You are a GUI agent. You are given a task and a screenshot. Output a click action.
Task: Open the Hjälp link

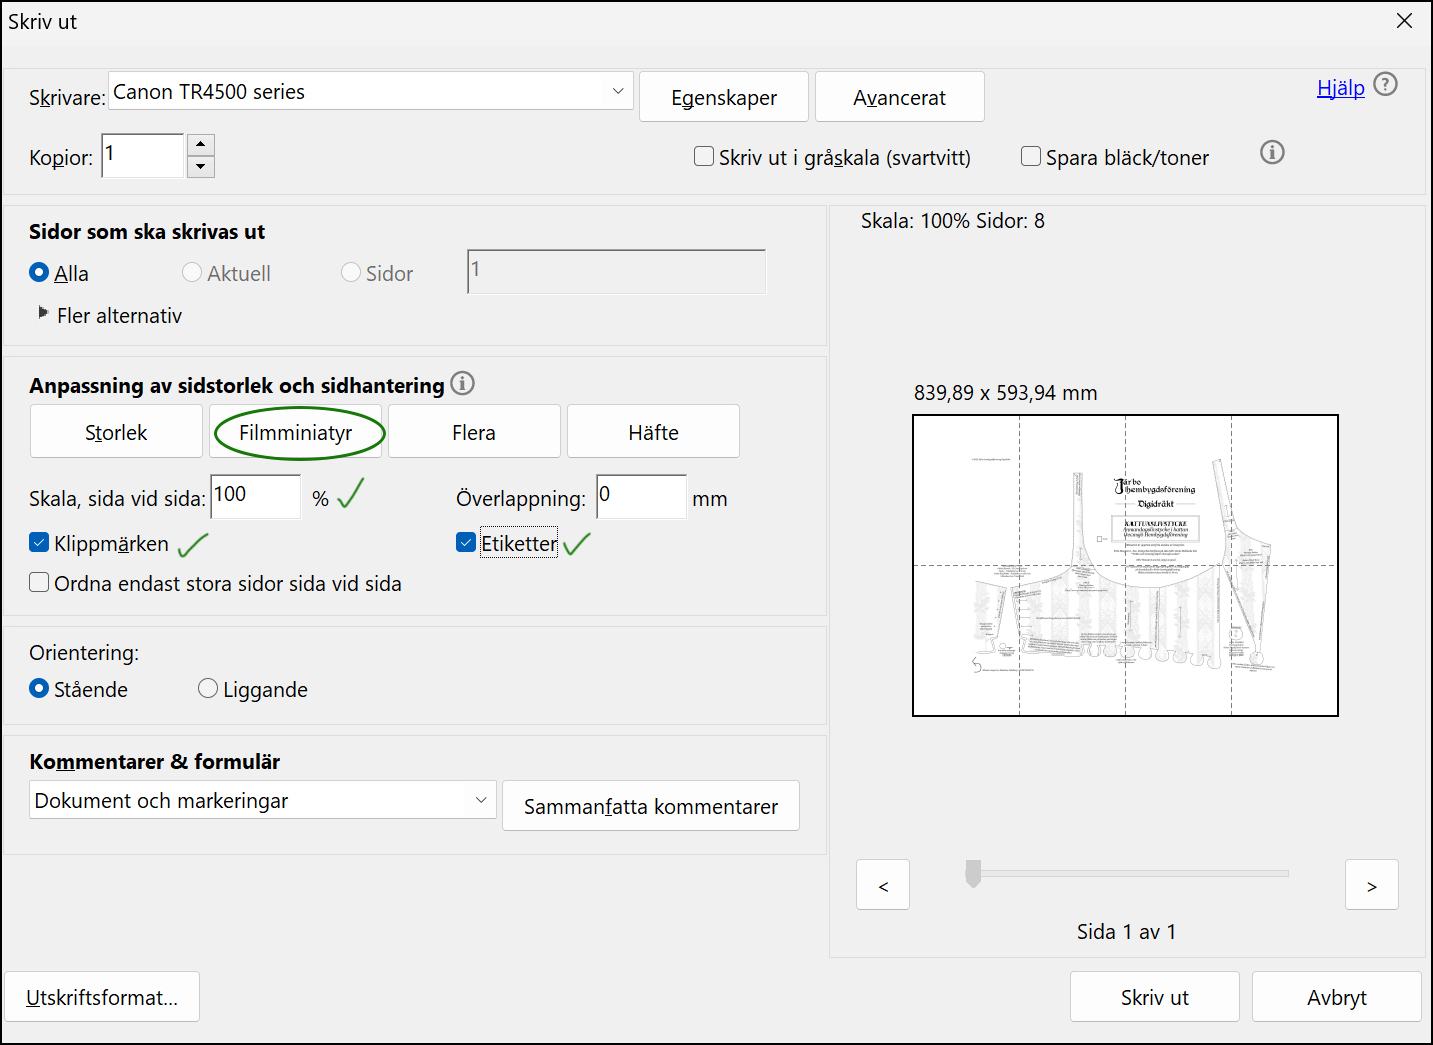[1340, 88]
